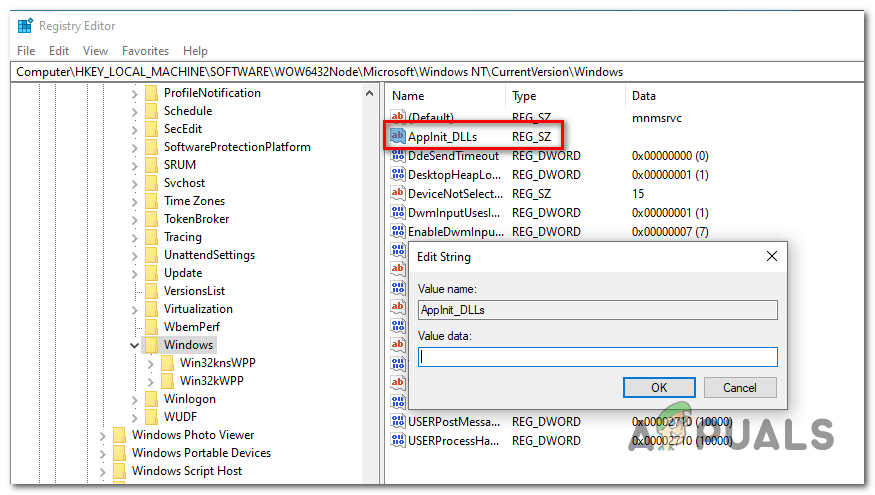Click the tree pane scroll up arrow

[369, 93]
